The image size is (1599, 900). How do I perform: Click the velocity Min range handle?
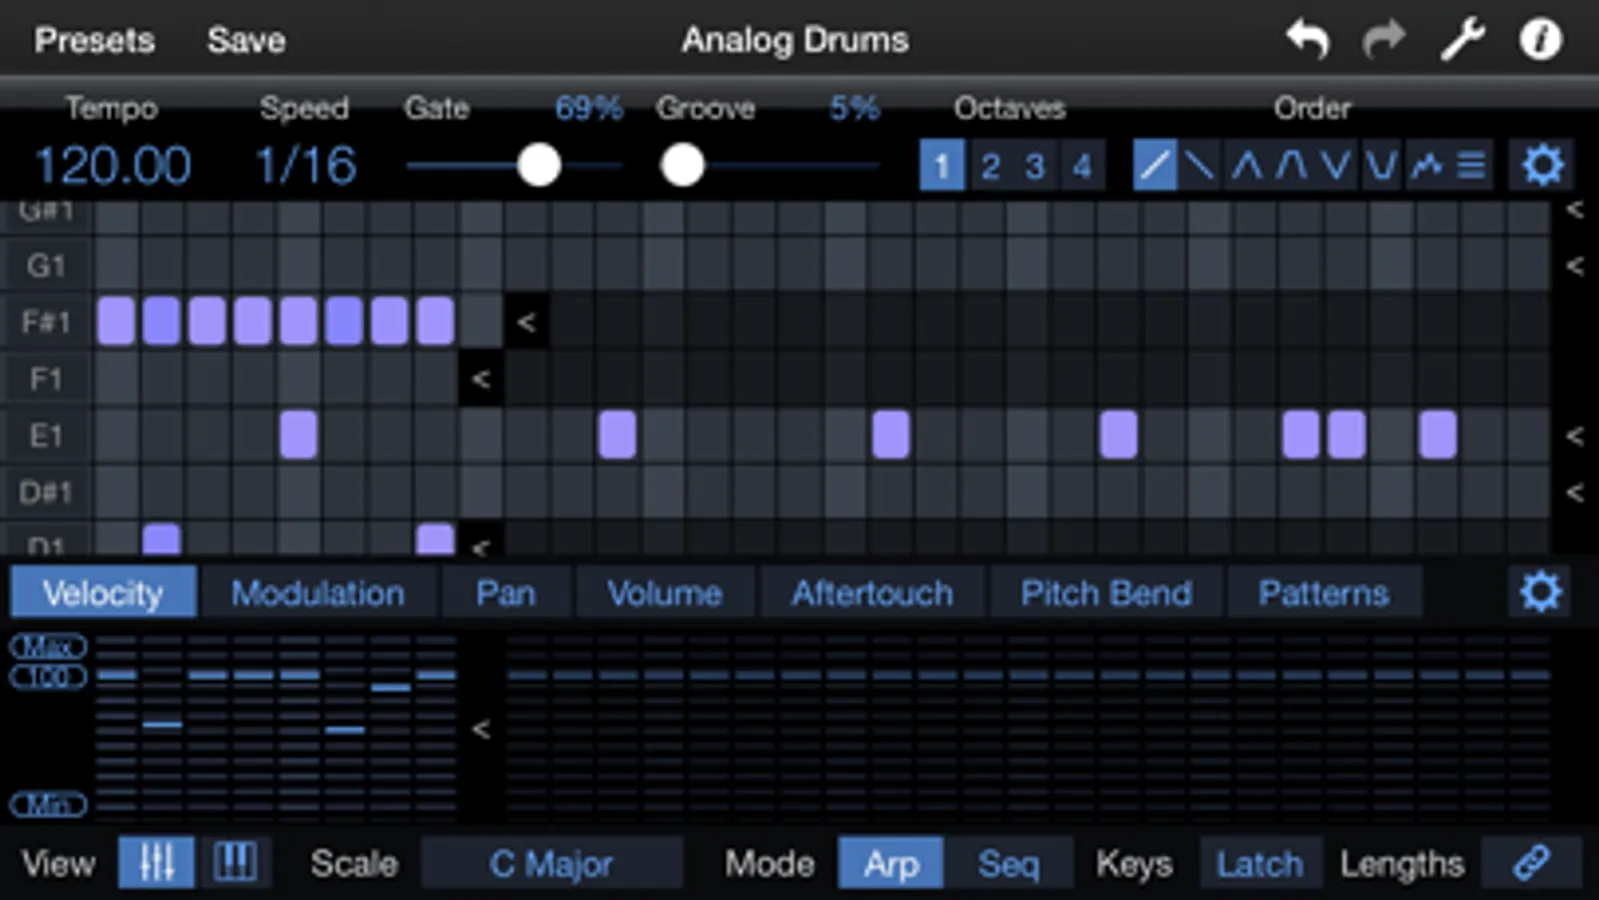tap(48, 803)
